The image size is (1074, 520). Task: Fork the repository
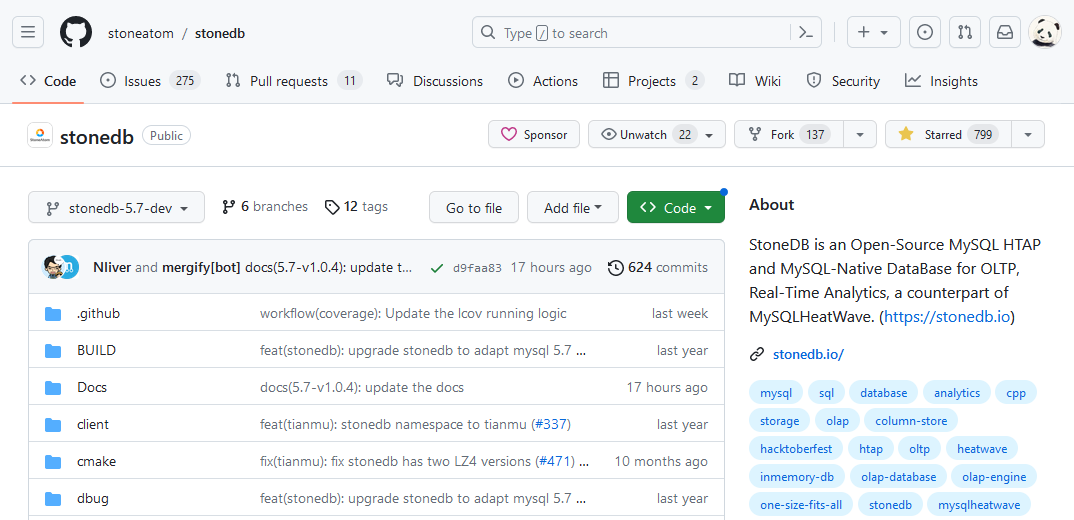click(x=788, y=134)
